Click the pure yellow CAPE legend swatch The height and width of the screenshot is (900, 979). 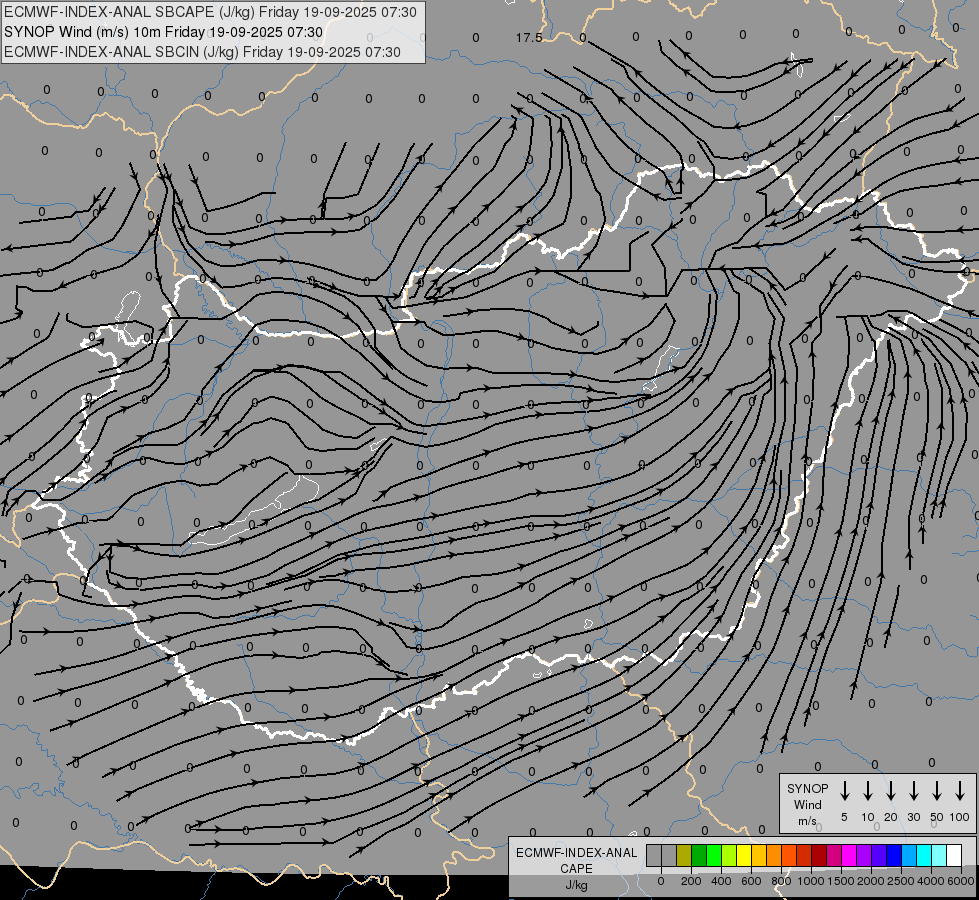coord(744,855)
